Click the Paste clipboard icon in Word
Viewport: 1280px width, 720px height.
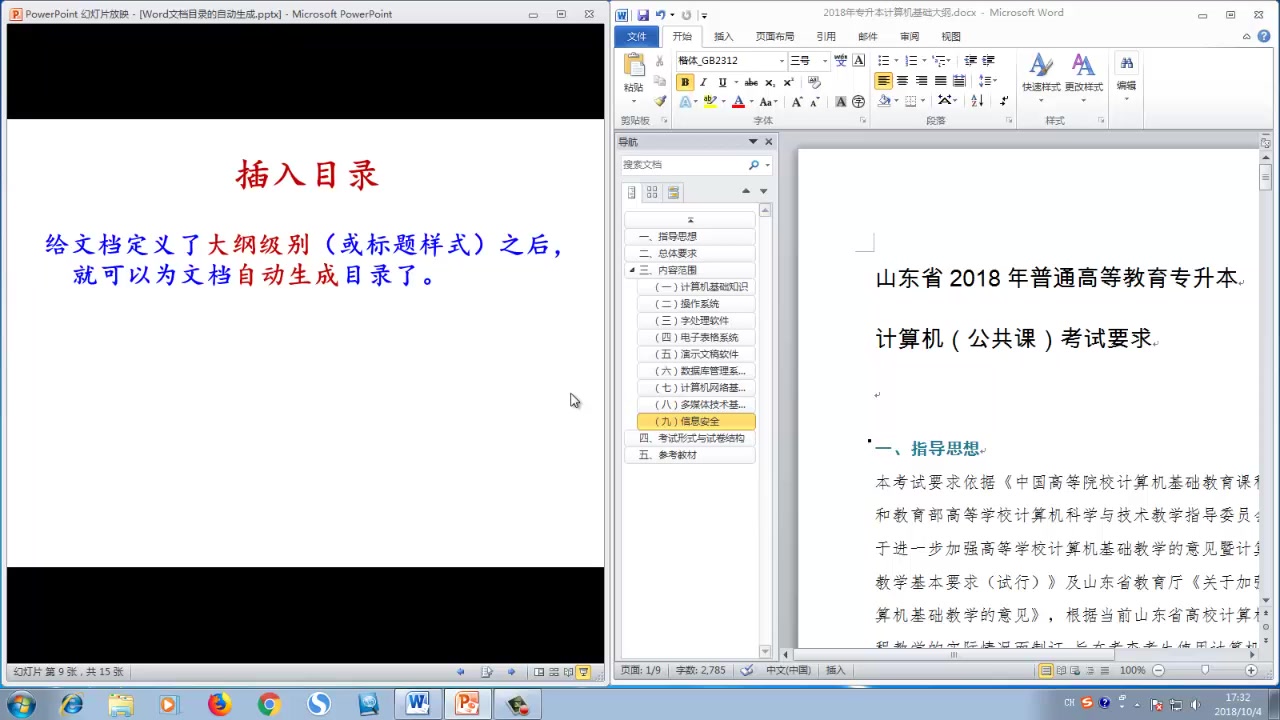coord(634,67)
